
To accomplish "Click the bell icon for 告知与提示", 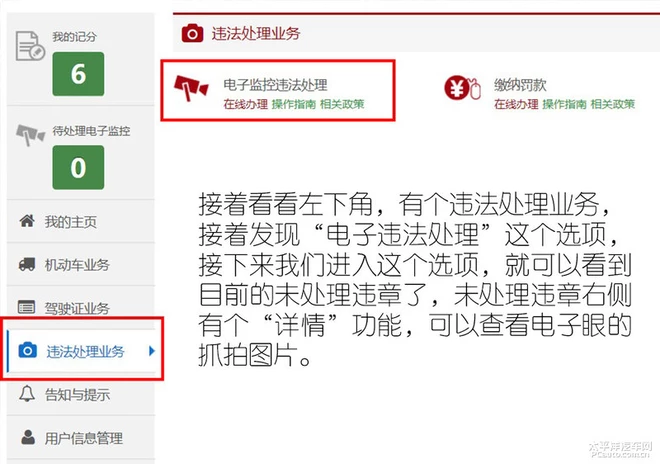I will pyautogui.click(x=27, y=393).
